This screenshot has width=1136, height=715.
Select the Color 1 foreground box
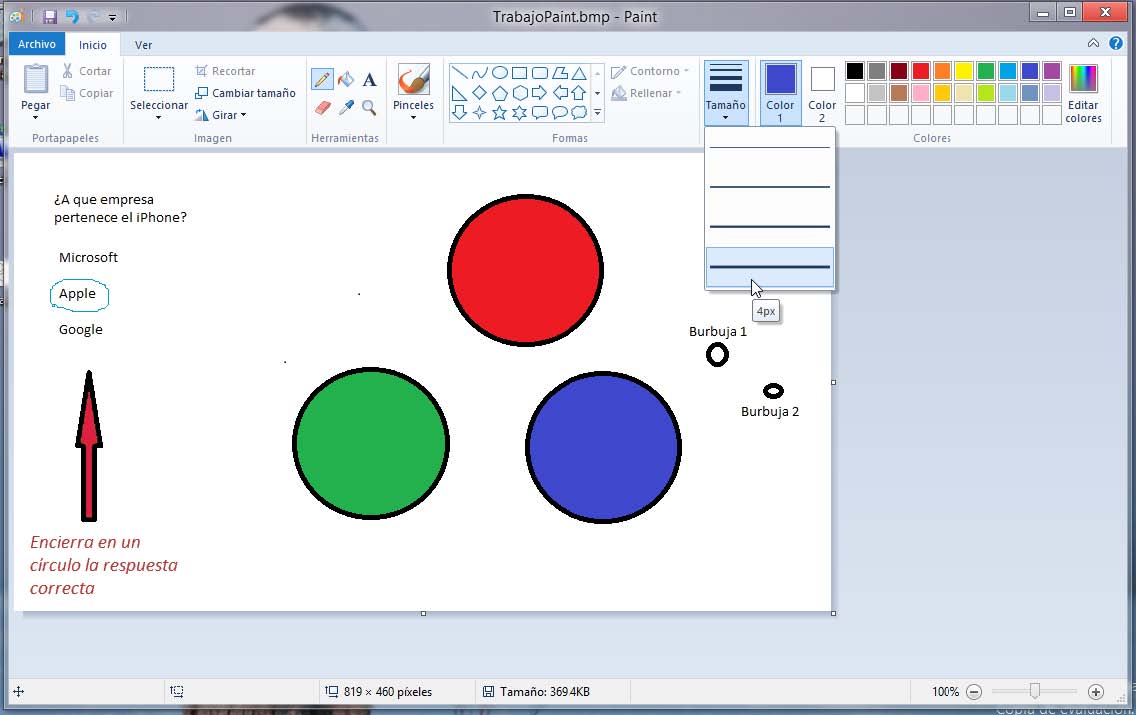780,91
